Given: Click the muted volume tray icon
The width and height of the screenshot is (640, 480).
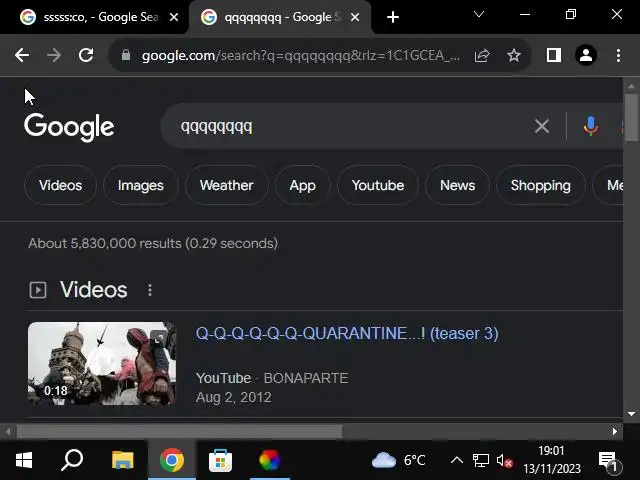Looking at the screenshot, I should coord(504,460).
